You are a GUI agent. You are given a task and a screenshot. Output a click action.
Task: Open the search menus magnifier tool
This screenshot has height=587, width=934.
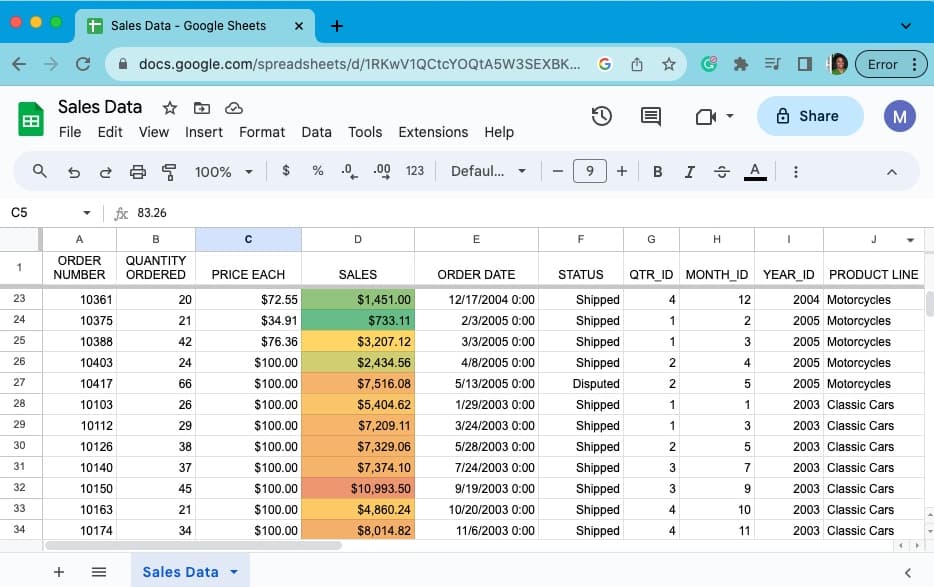click(39, 172)
